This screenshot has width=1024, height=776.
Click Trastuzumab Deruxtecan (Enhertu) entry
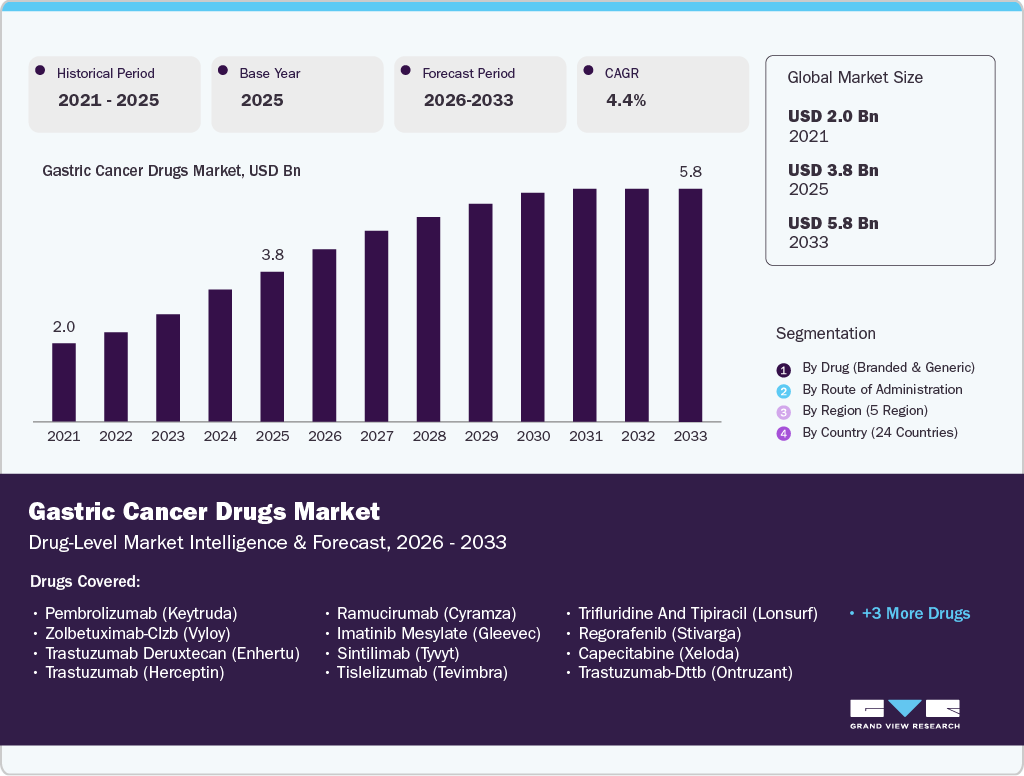(x=172, y=653)
